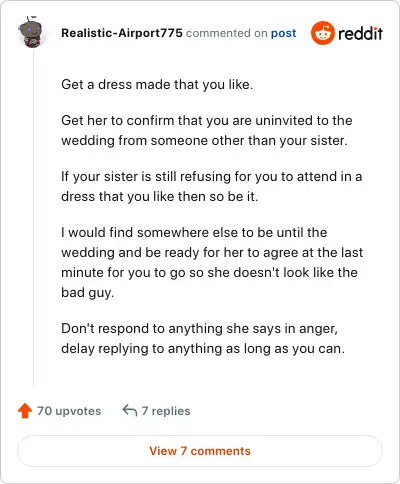
Task: Click the gray "commented on" text
Action: [226, 33]
